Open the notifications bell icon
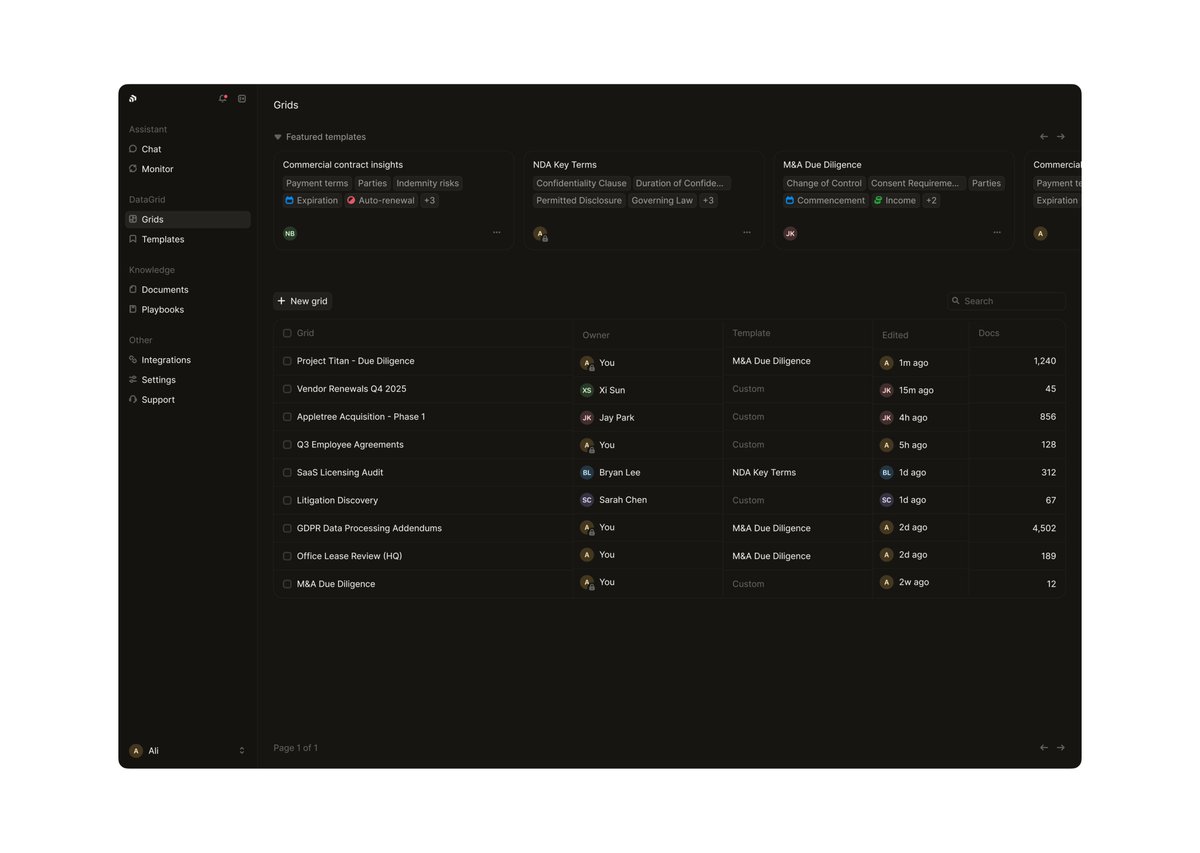Viewport: 1200px width, 853px height. (x=222, y=99)
